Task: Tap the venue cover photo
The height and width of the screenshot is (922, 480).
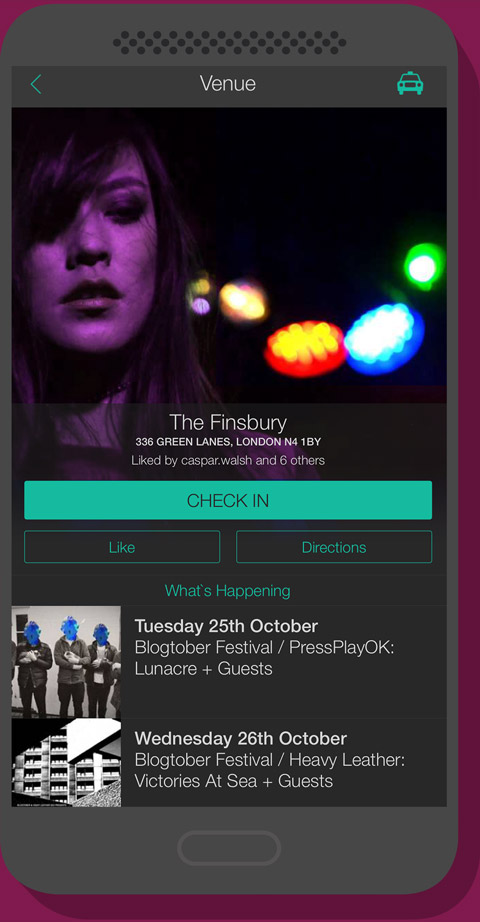Action: point(229,256)
